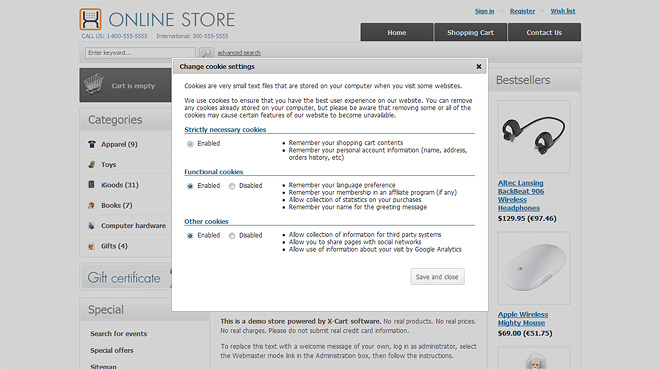The image size is (660, 369).
Task: Click the Sign in link
Action: pos(484,11)
